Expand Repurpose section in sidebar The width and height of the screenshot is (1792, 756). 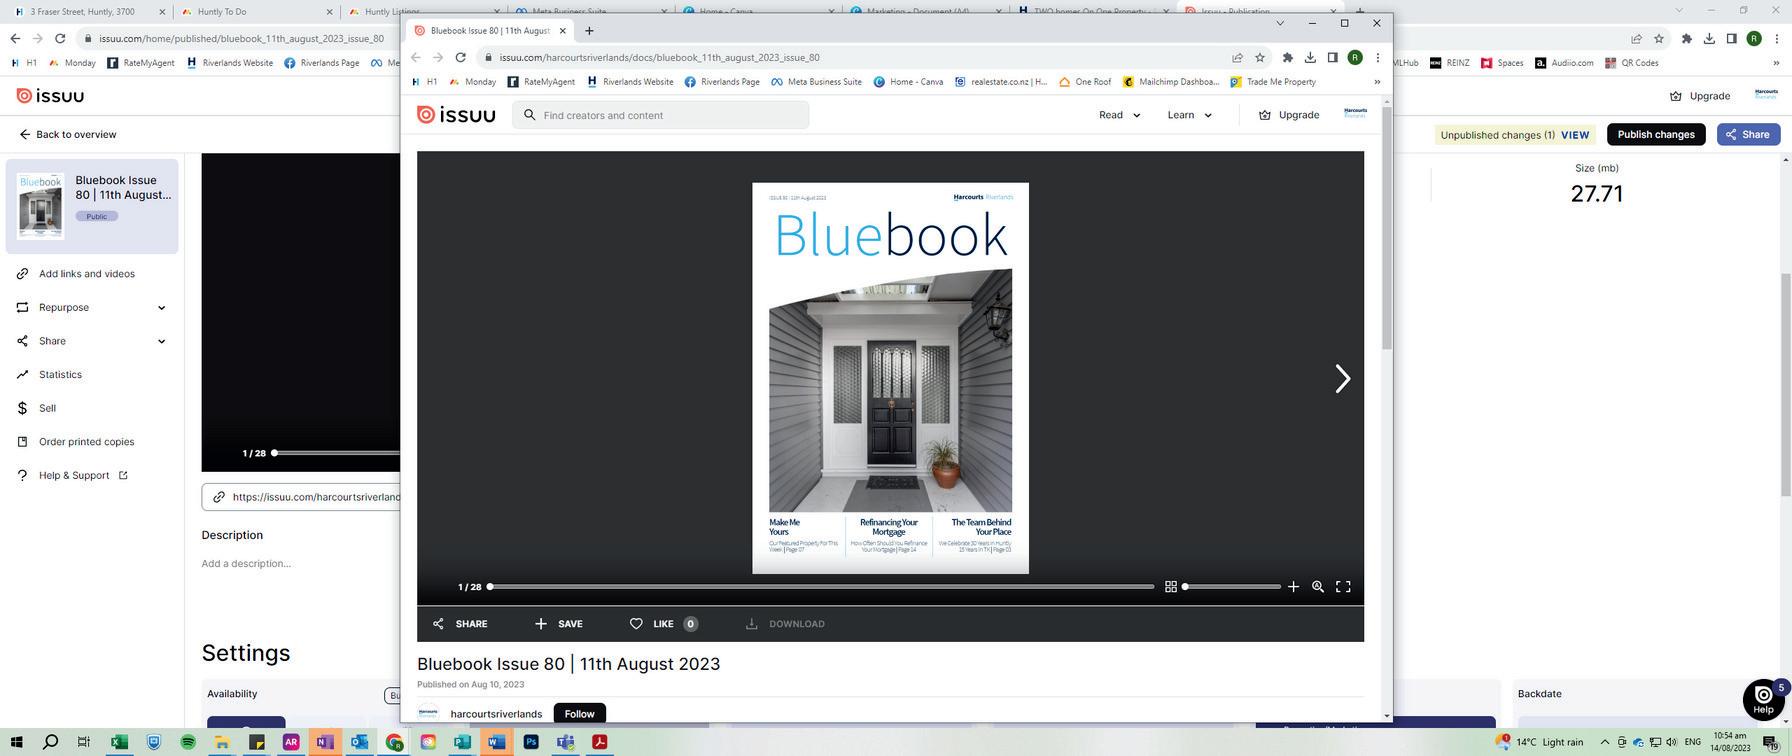point(91,308)
